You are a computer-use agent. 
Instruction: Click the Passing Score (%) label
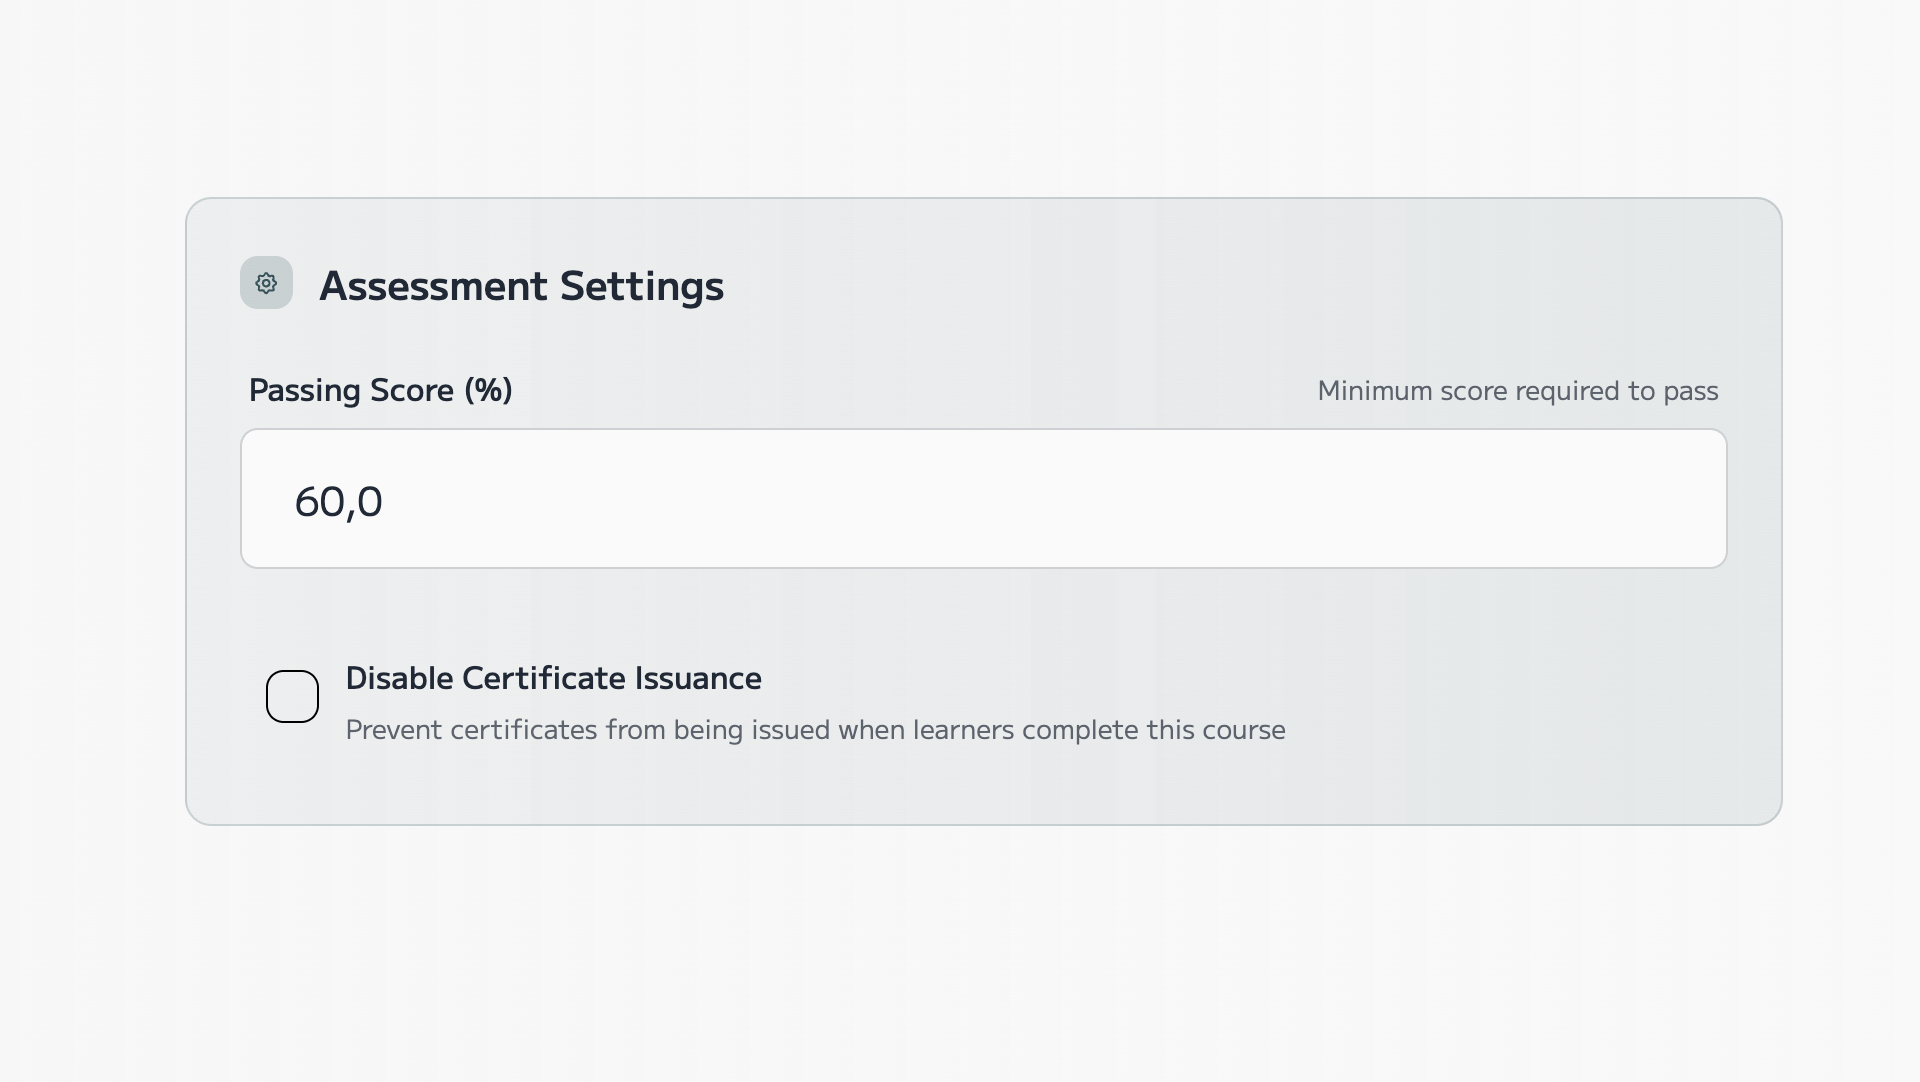click(380, 391)
